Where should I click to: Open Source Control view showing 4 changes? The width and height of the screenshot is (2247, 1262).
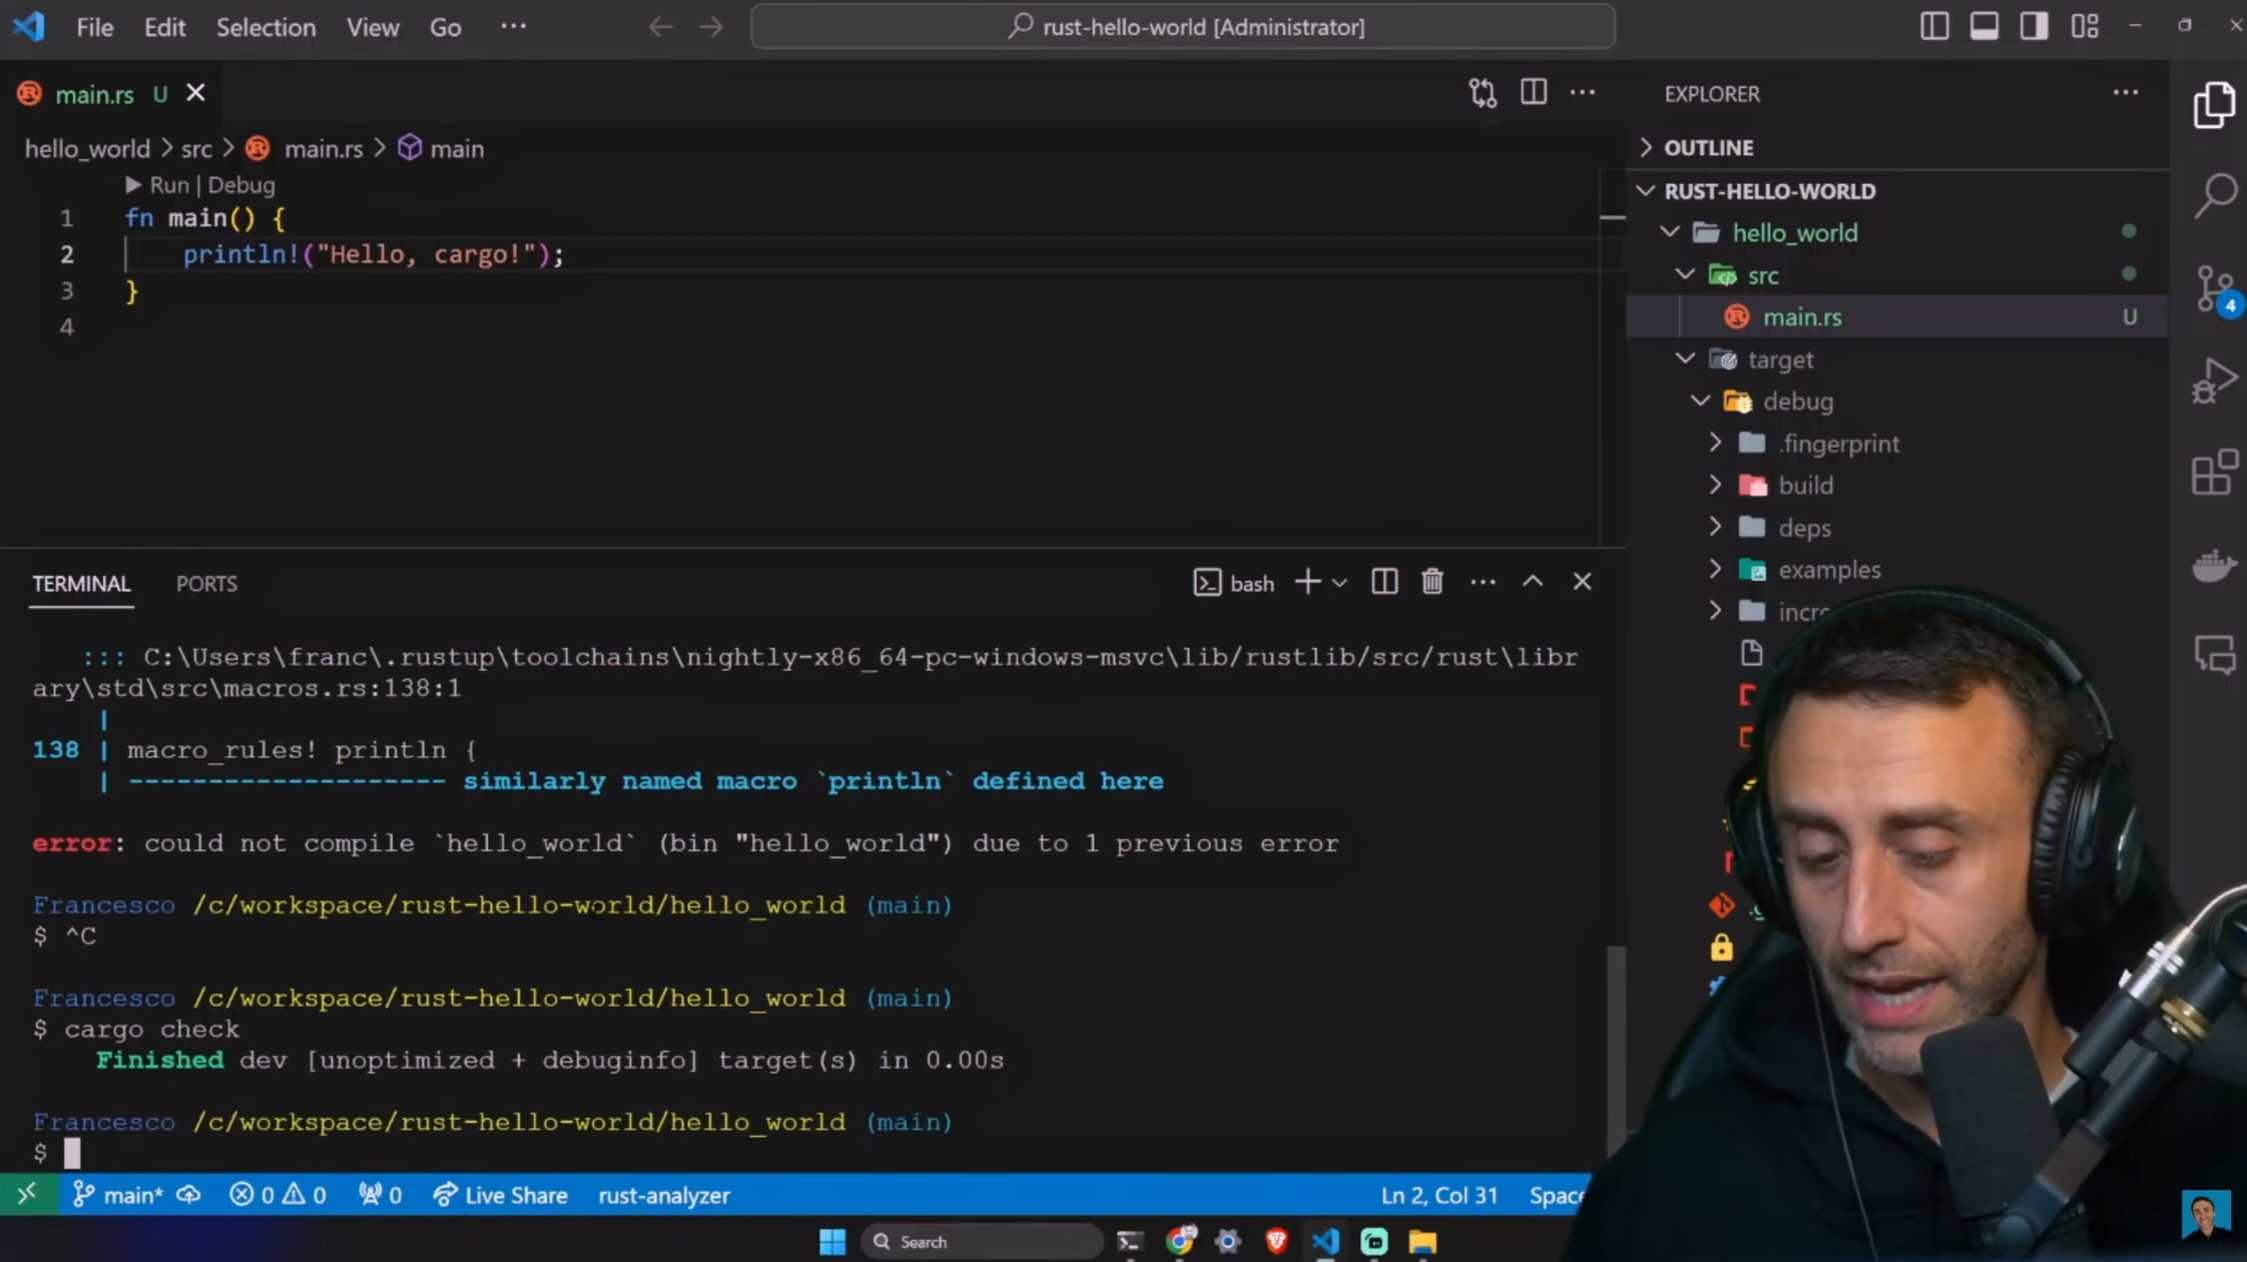(x=2212, y=288)
